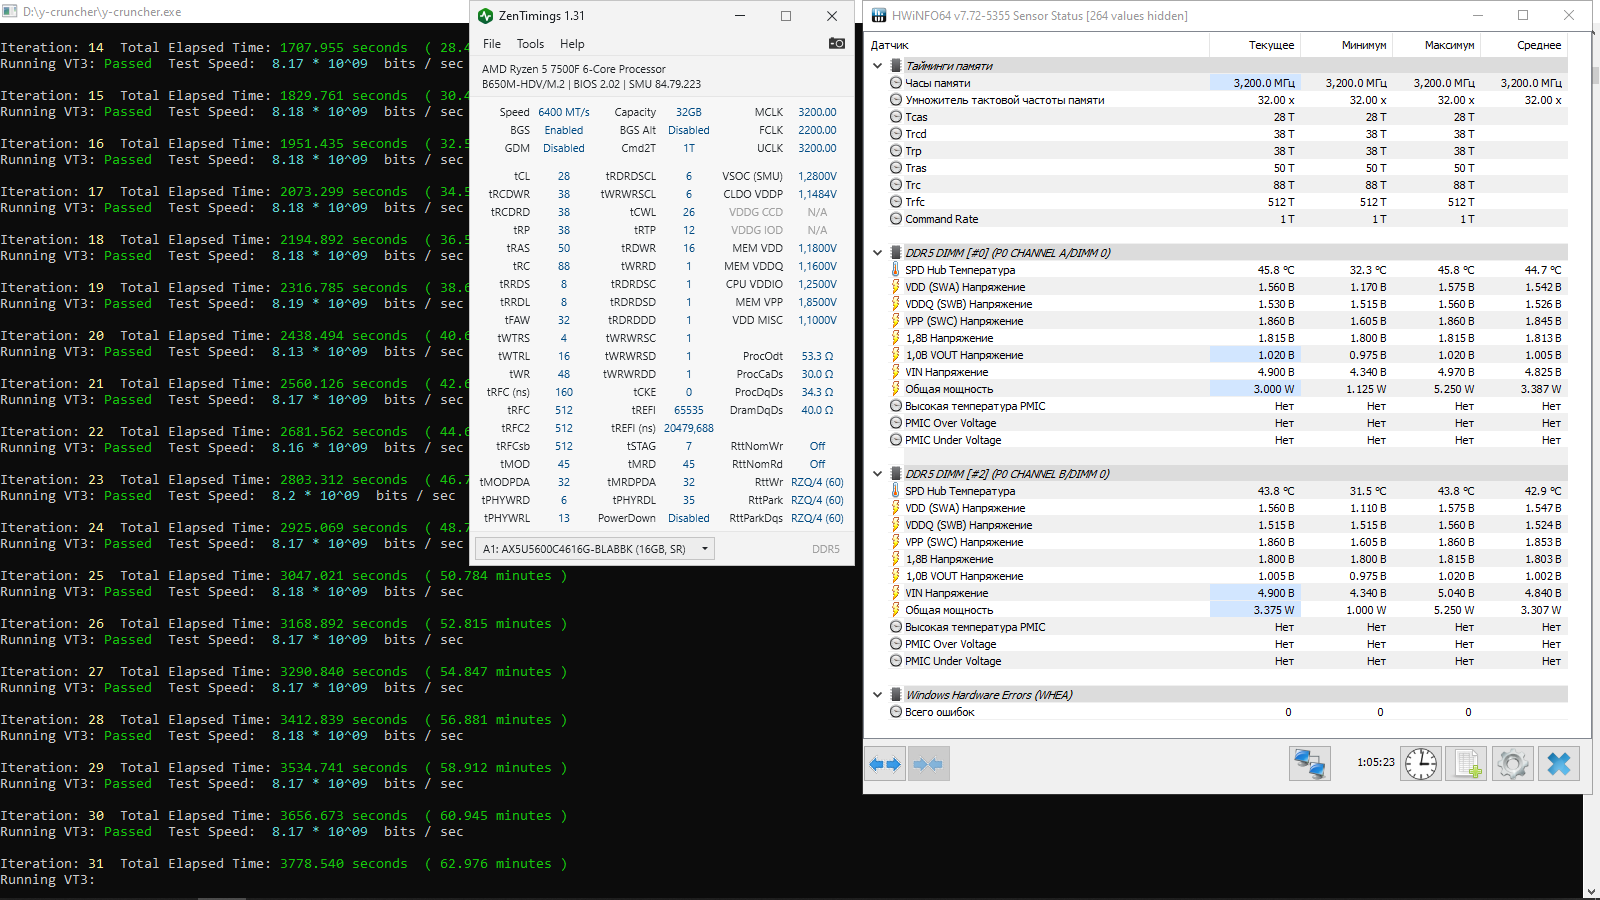Click the HWiNFO logging sheet icon

click(1466, 764)
